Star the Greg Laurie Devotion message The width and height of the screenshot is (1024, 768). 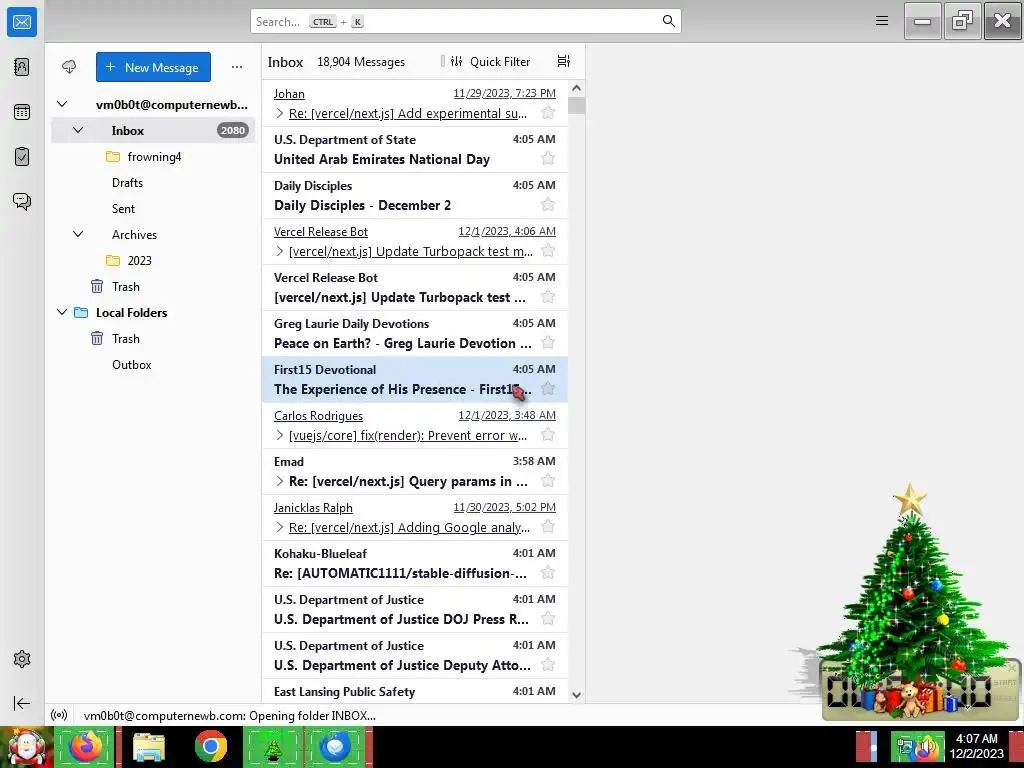(548, 342)
